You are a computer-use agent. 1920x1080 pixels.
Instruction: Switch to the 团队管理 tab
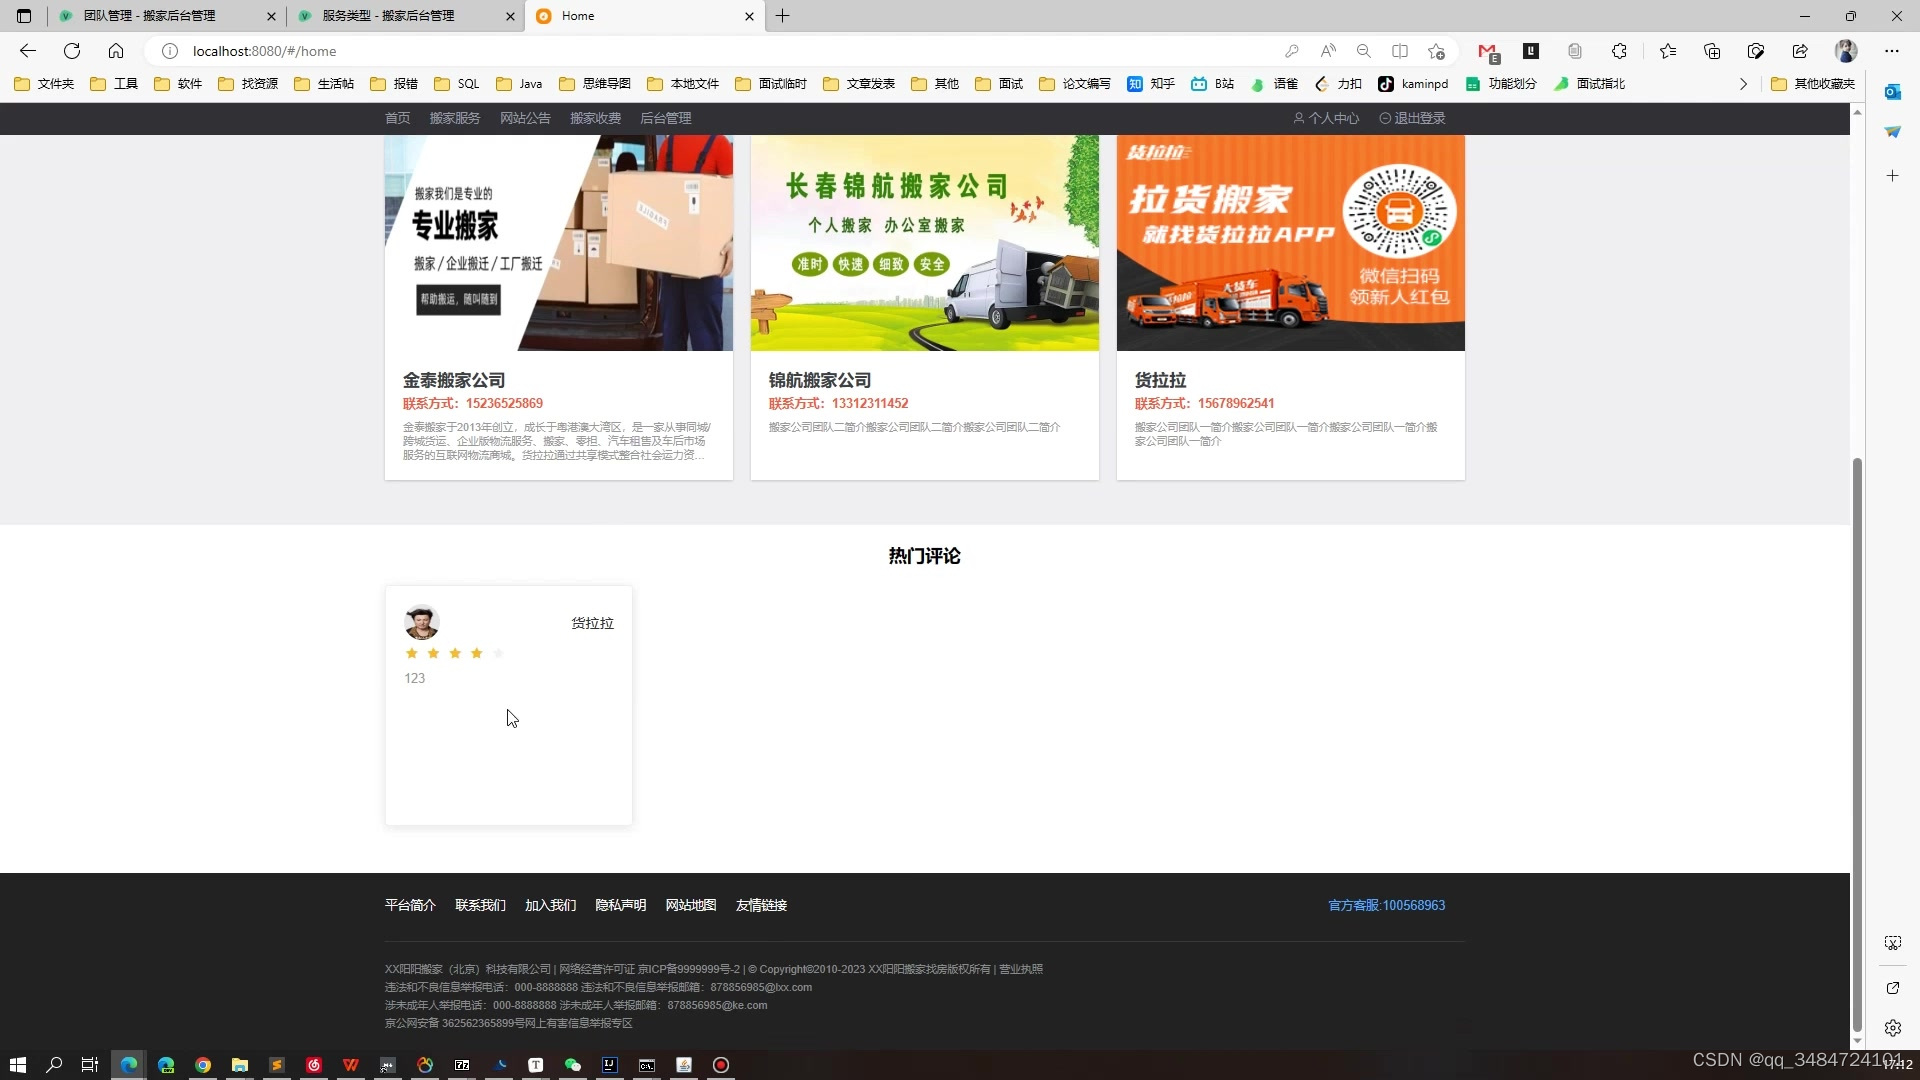[x=167, y=16]
